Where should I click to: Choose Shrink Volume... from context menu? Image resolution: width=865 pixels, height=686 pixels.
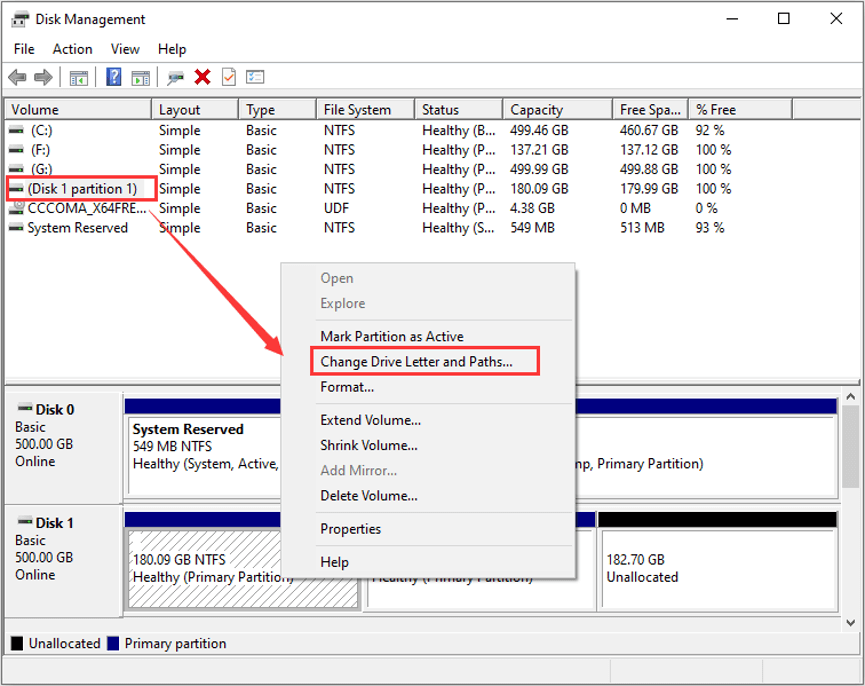tap(428, 446)
